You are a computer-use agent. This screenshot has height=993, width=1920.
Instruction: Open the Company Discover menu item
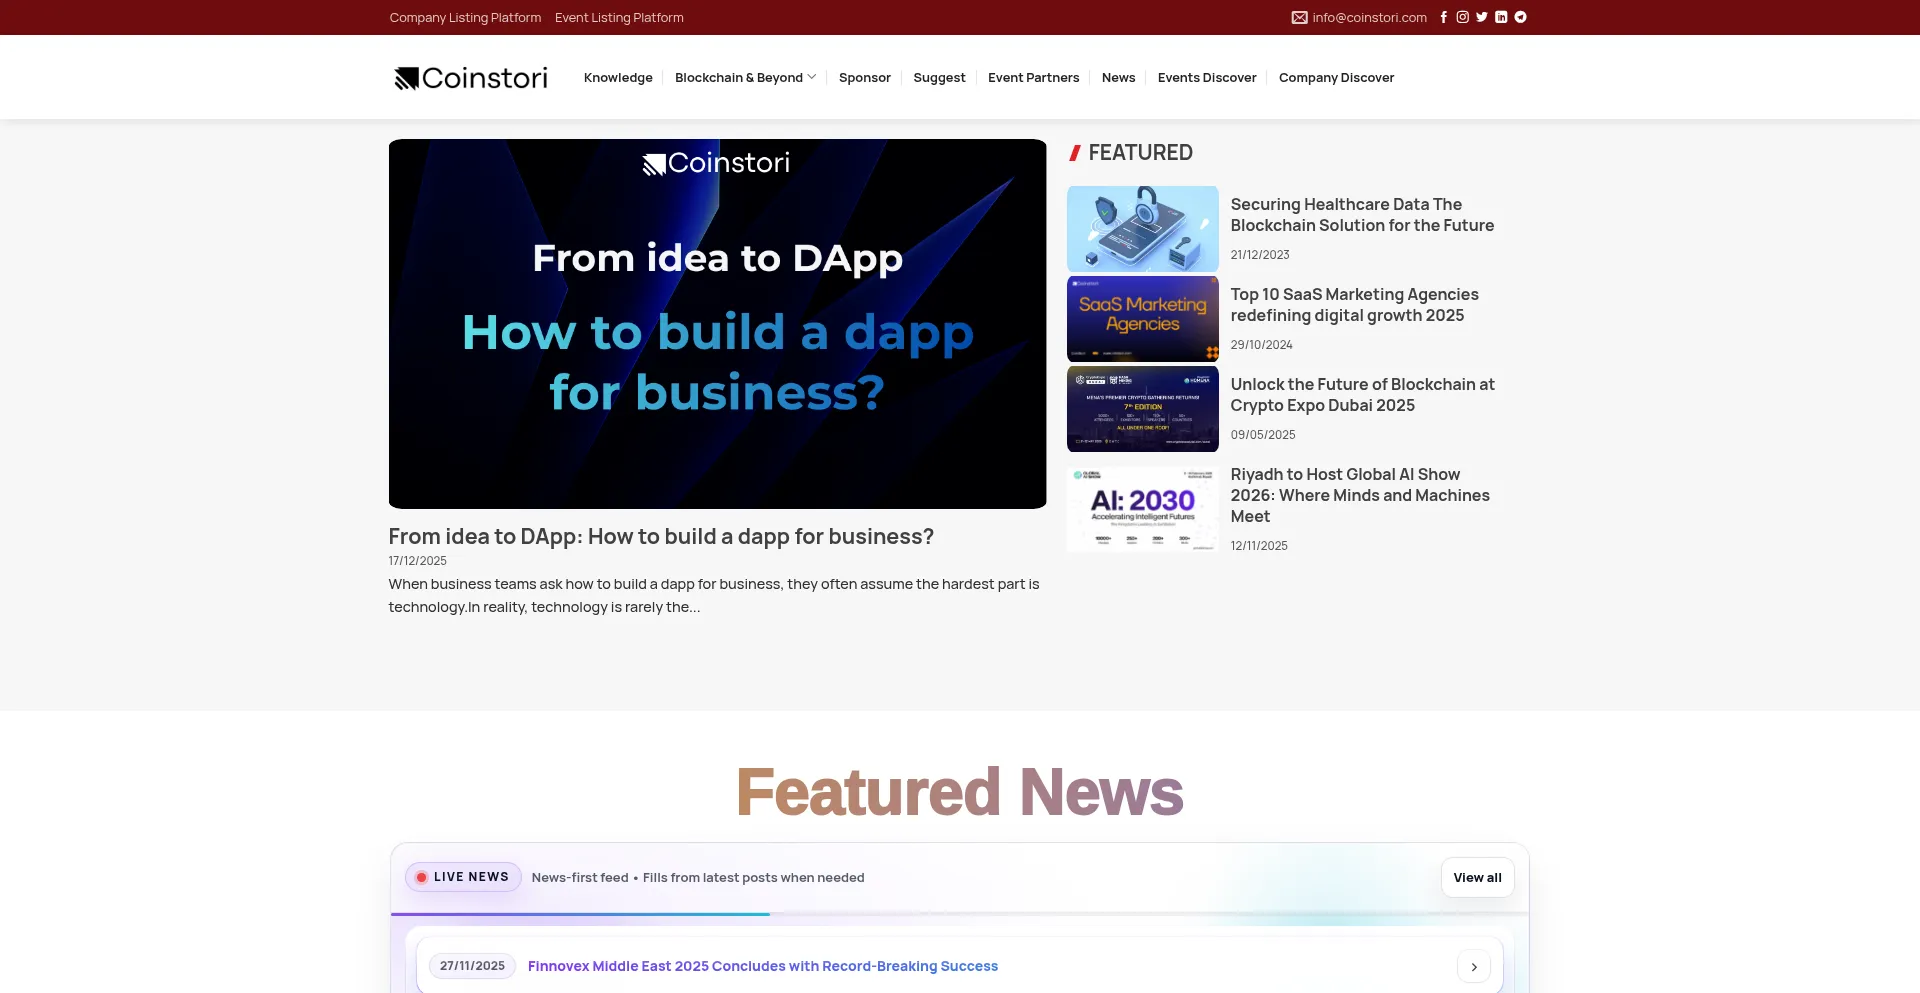(x=1336, y=78)
